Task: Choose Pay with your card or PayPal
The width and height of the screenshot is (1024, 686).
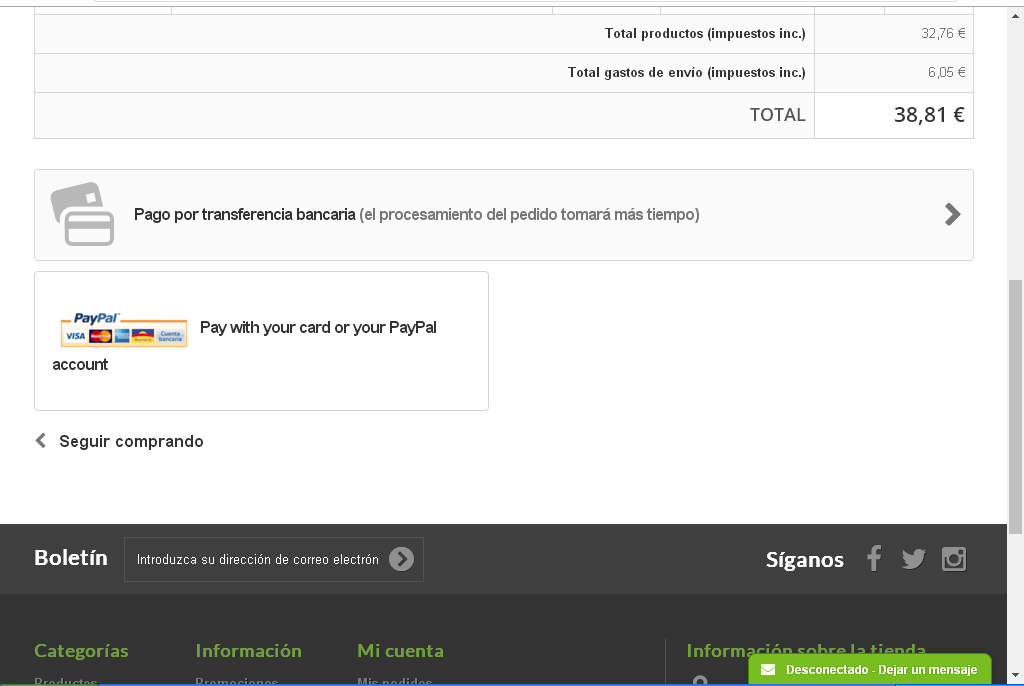Action: [318, 328]
